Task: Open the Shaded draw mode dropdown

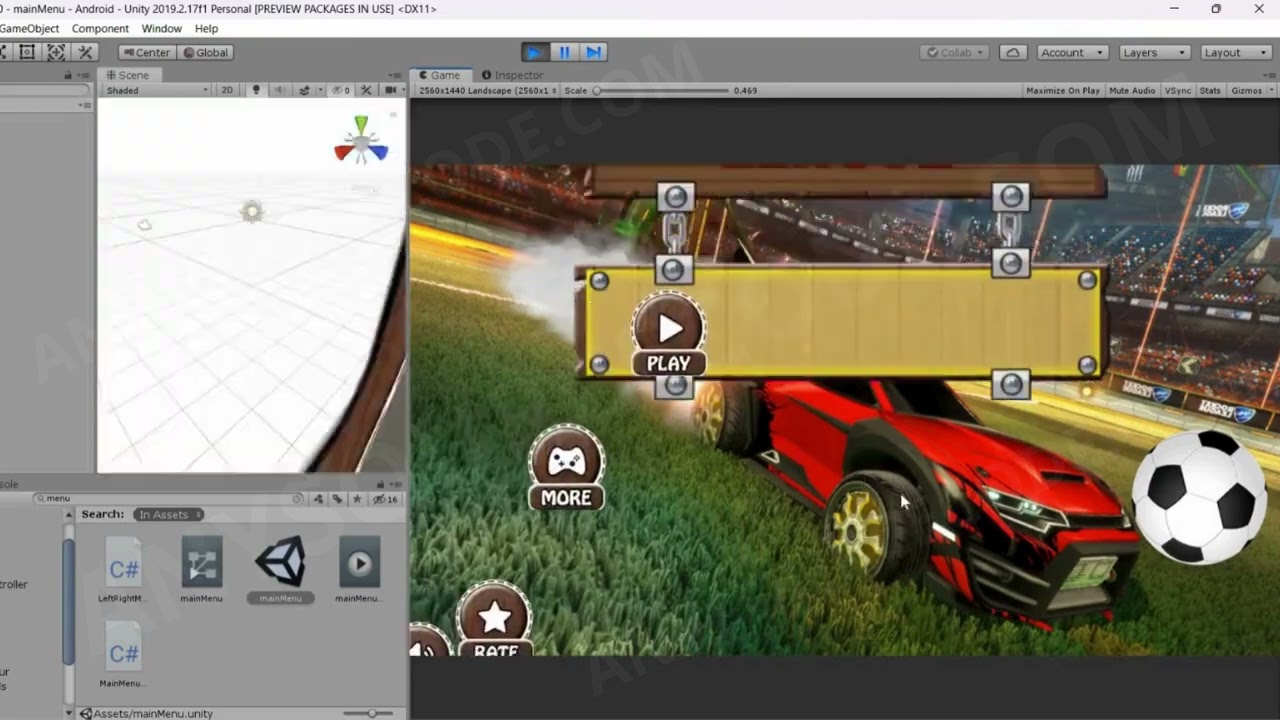Action: [x=157, y=90]
